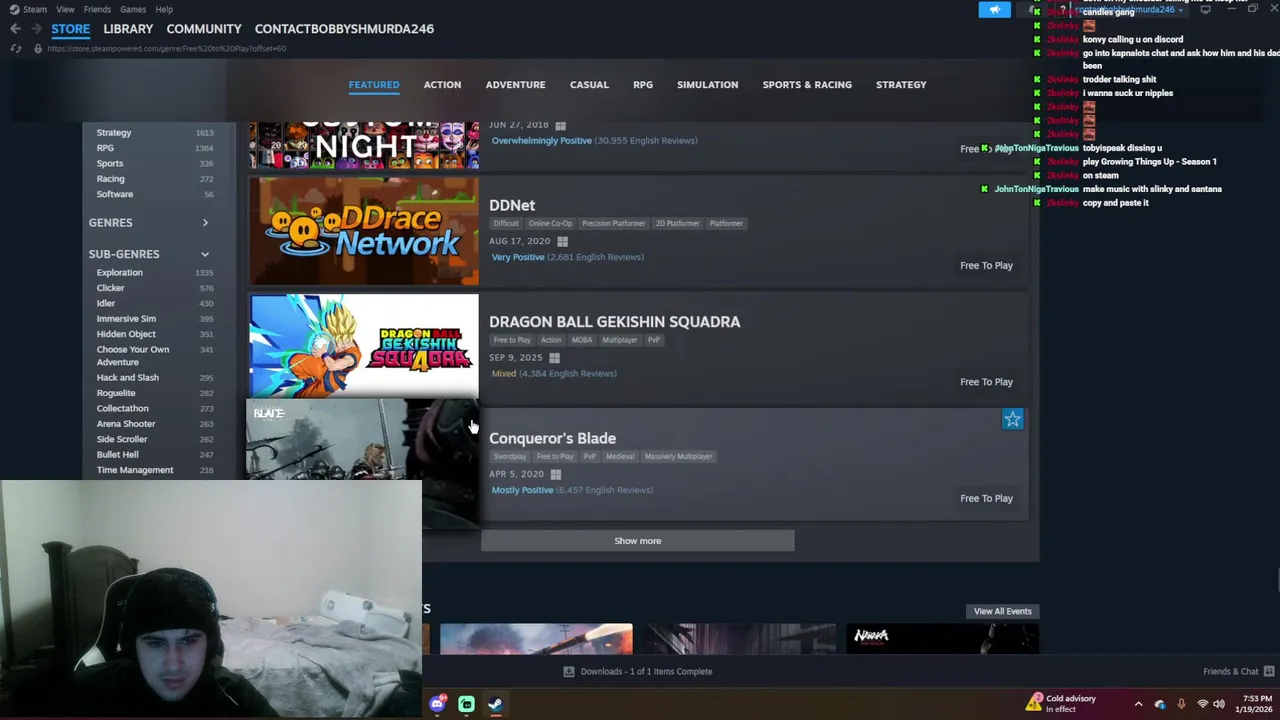Open Discord from the taskbar
This screenshot has width=1280, height=720.
(x=437, y=704)
